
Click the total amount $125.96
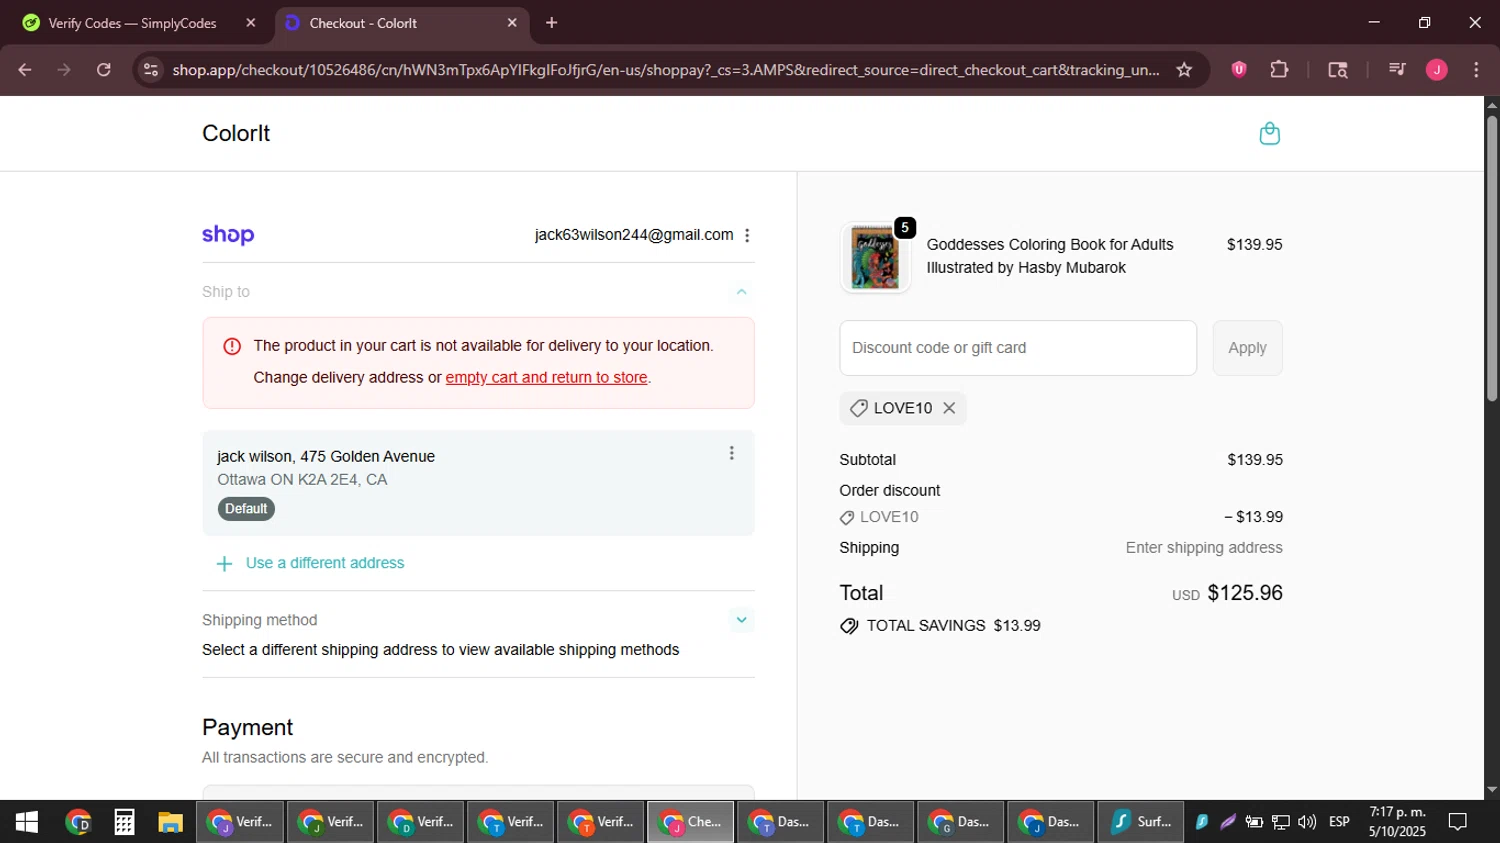1245,593
